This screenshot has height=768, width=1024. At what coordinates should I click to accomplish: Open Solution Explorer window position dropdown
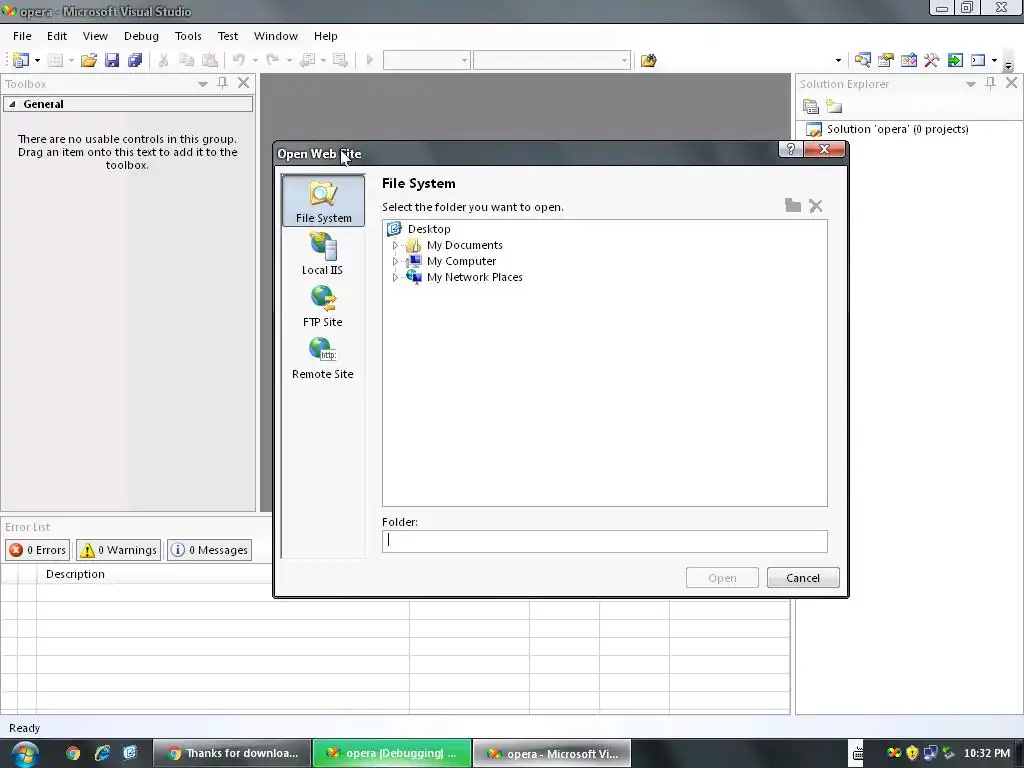(x=970, y=84)
